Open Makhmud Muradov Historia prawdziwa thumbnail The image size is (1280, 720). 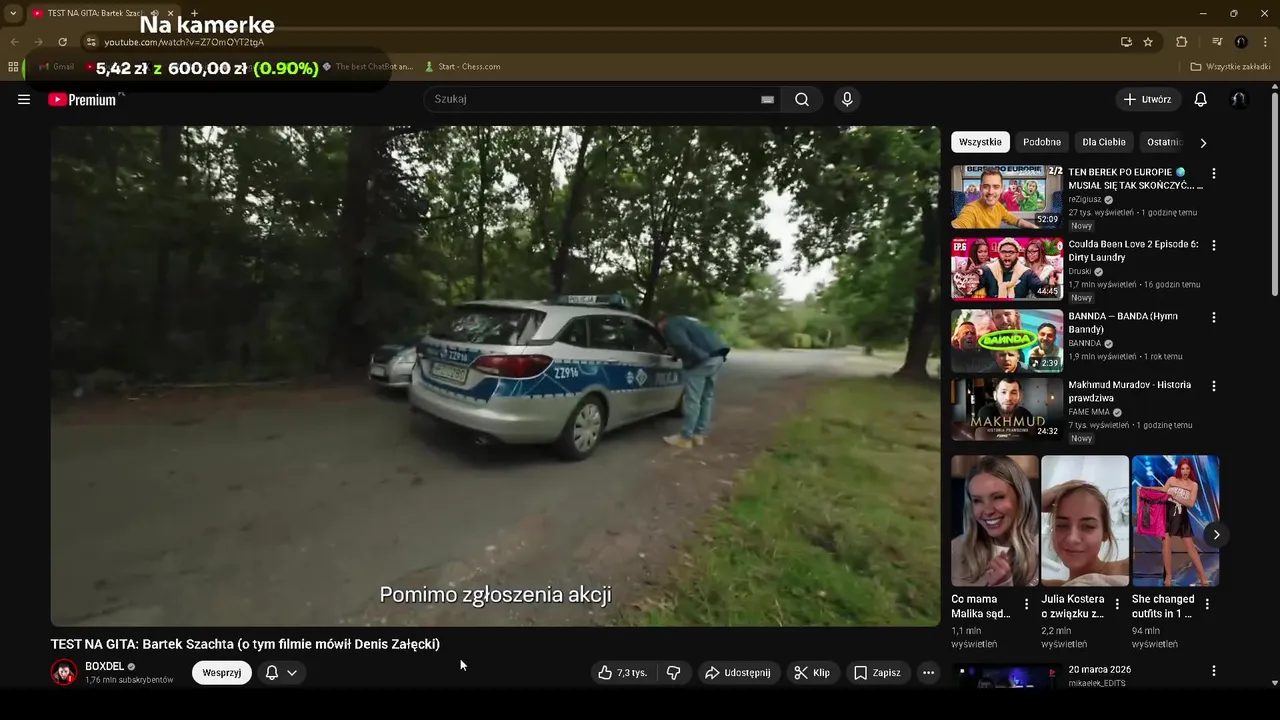1007,409
